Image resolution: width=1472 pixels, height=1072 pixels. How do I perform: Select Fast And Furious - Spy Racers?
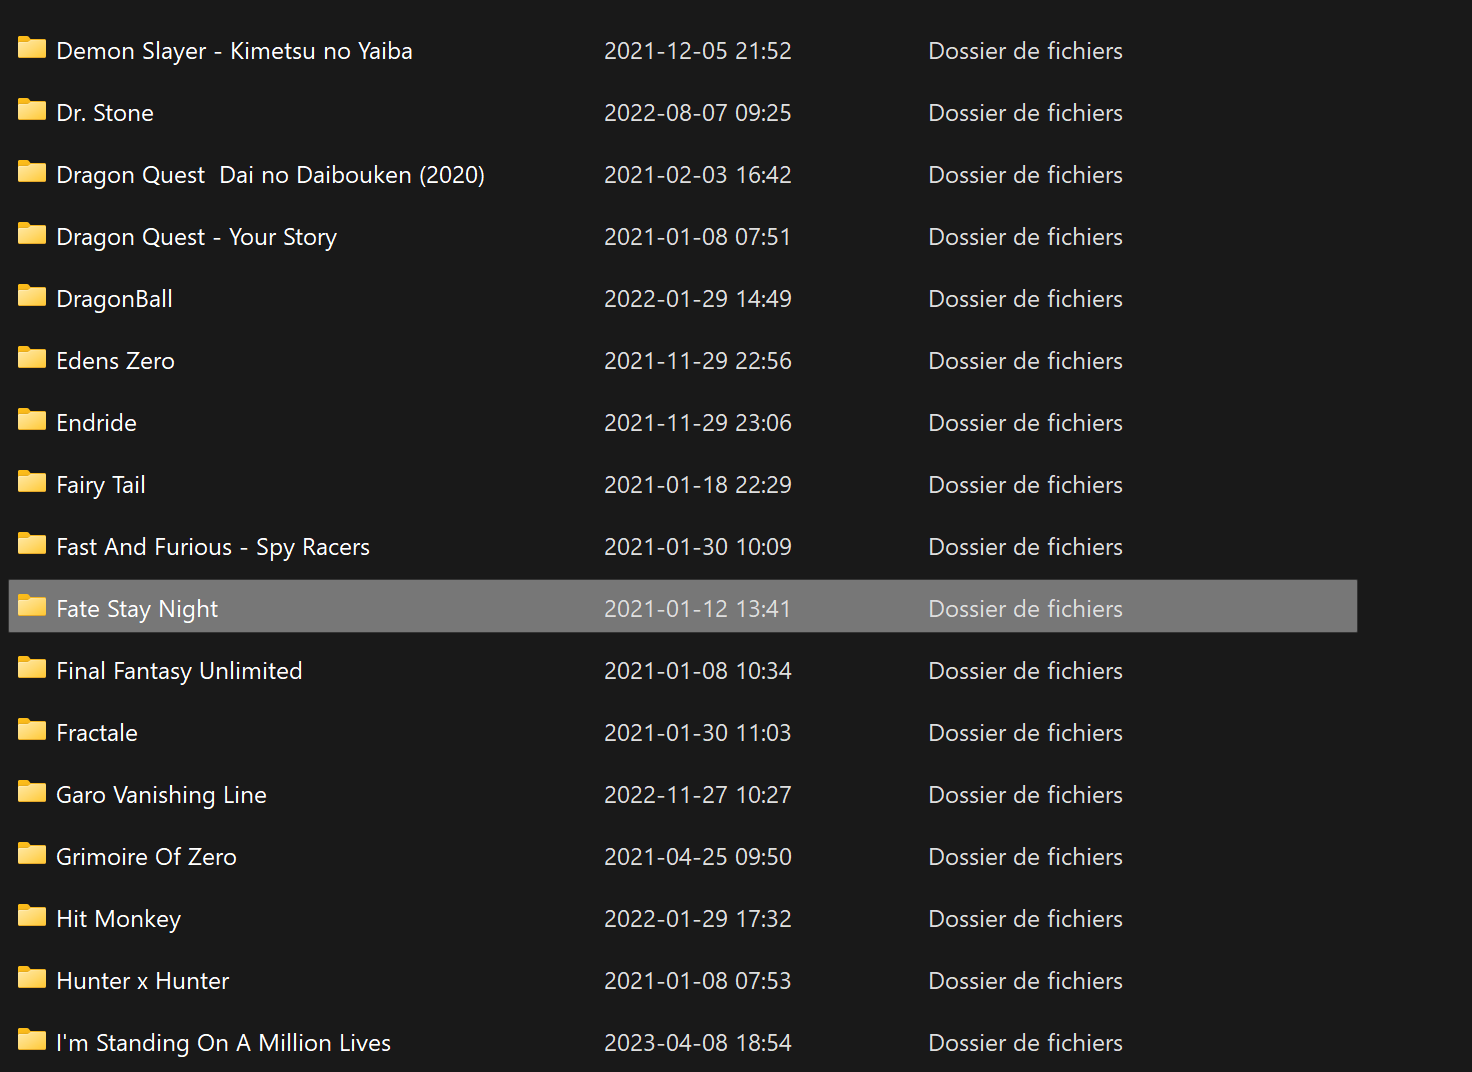(x=213, y=547)
